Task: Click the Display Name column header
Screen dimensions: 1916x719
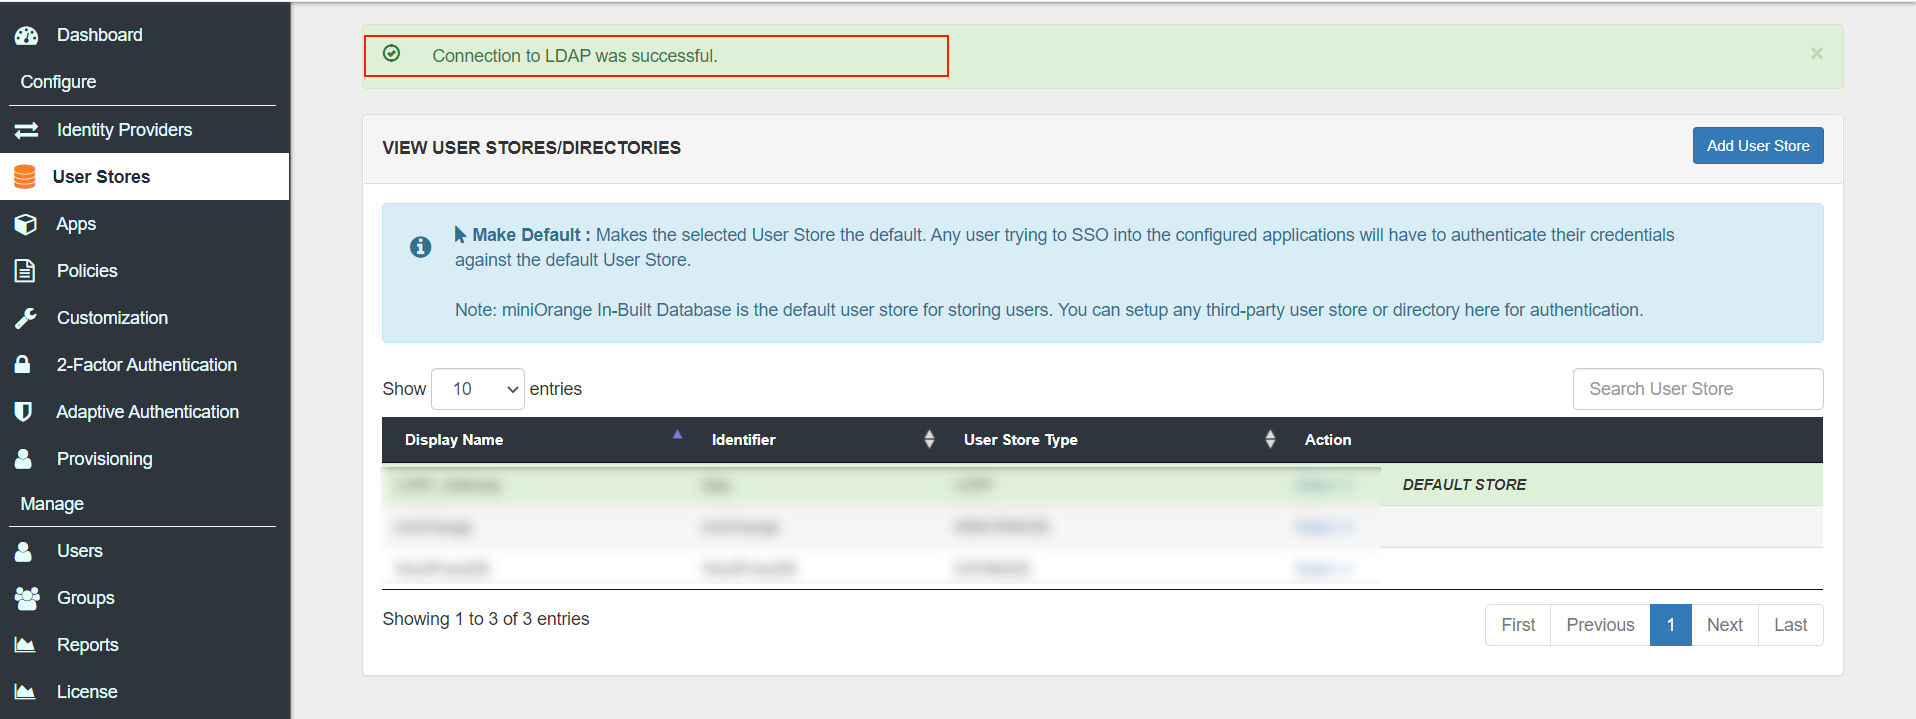Action: click(454, 440)
